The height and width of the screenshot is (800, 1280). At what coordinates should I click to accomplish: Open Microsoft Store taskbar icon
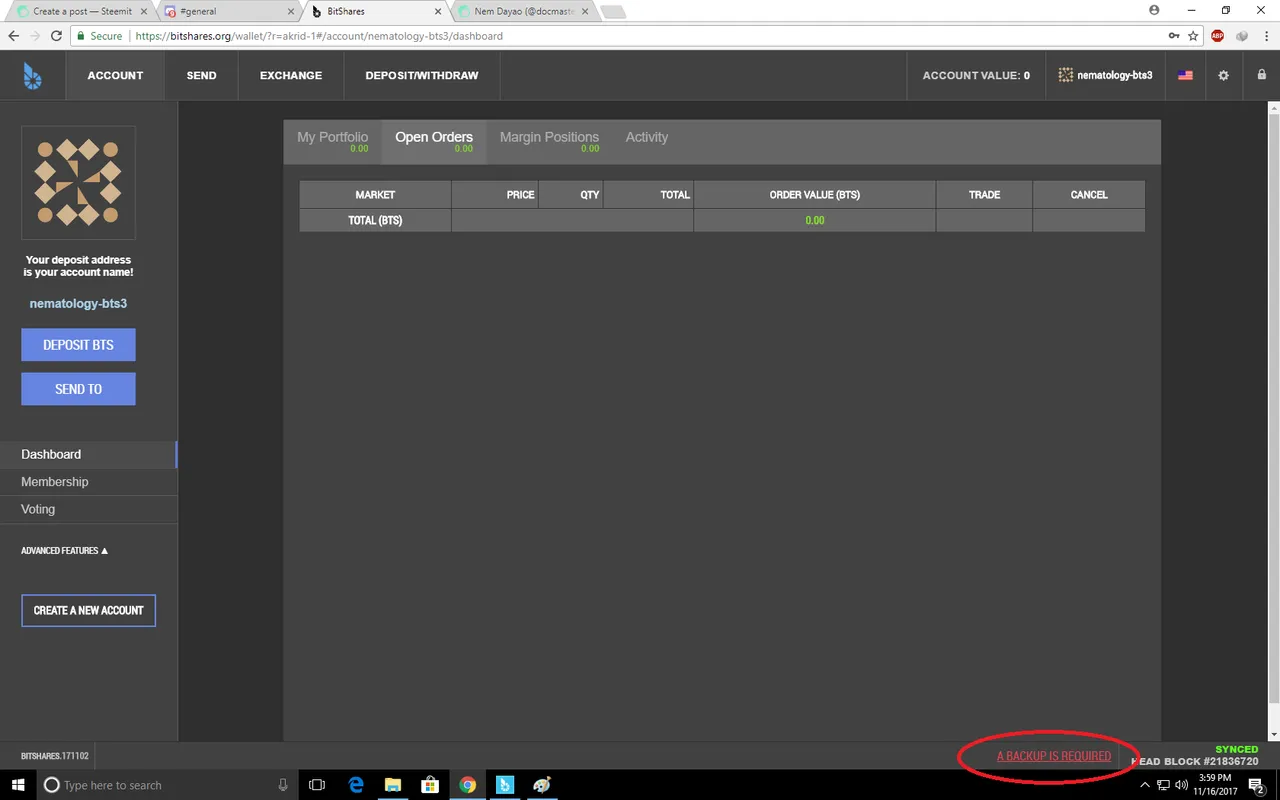pos(430,785)
